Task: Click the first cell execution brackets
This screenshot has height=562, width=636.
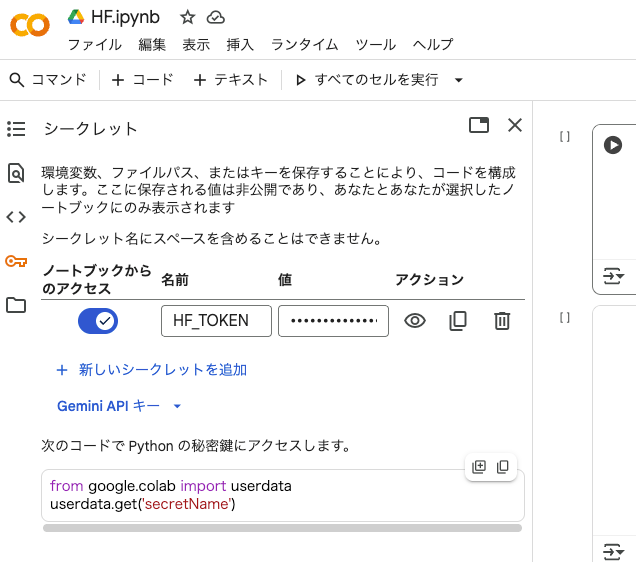Action: tap(565, 137)
